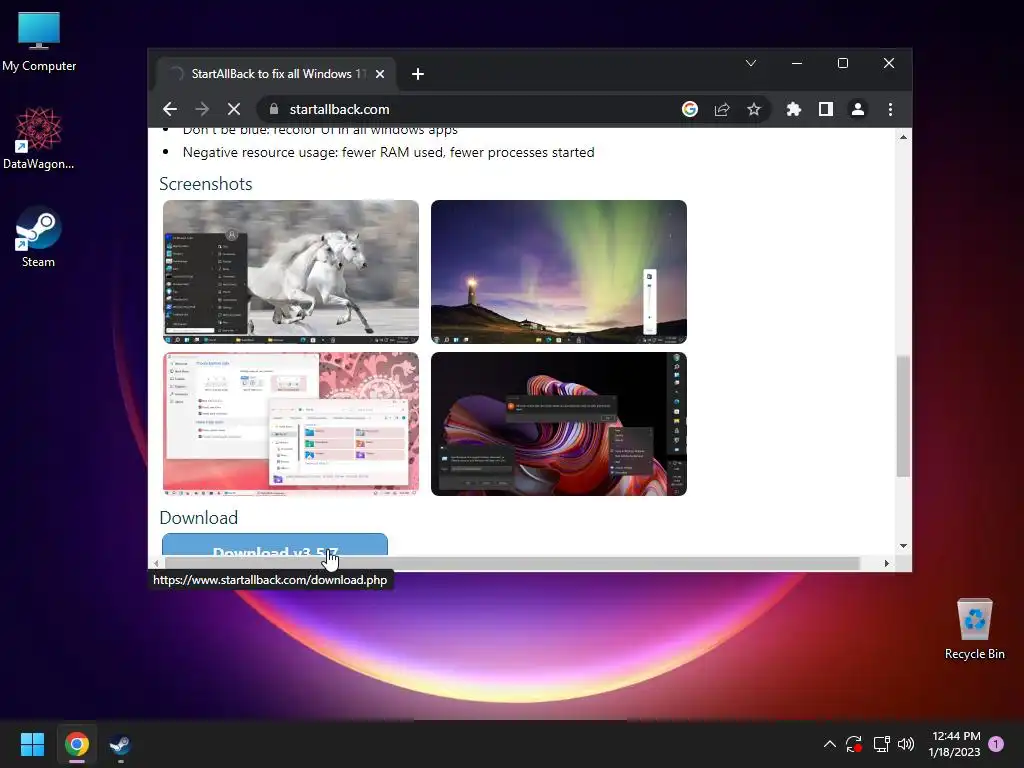Open Chrome's three-dot menu
Viewport: 1024px width, 768px height.
click(x=890, y=109)
